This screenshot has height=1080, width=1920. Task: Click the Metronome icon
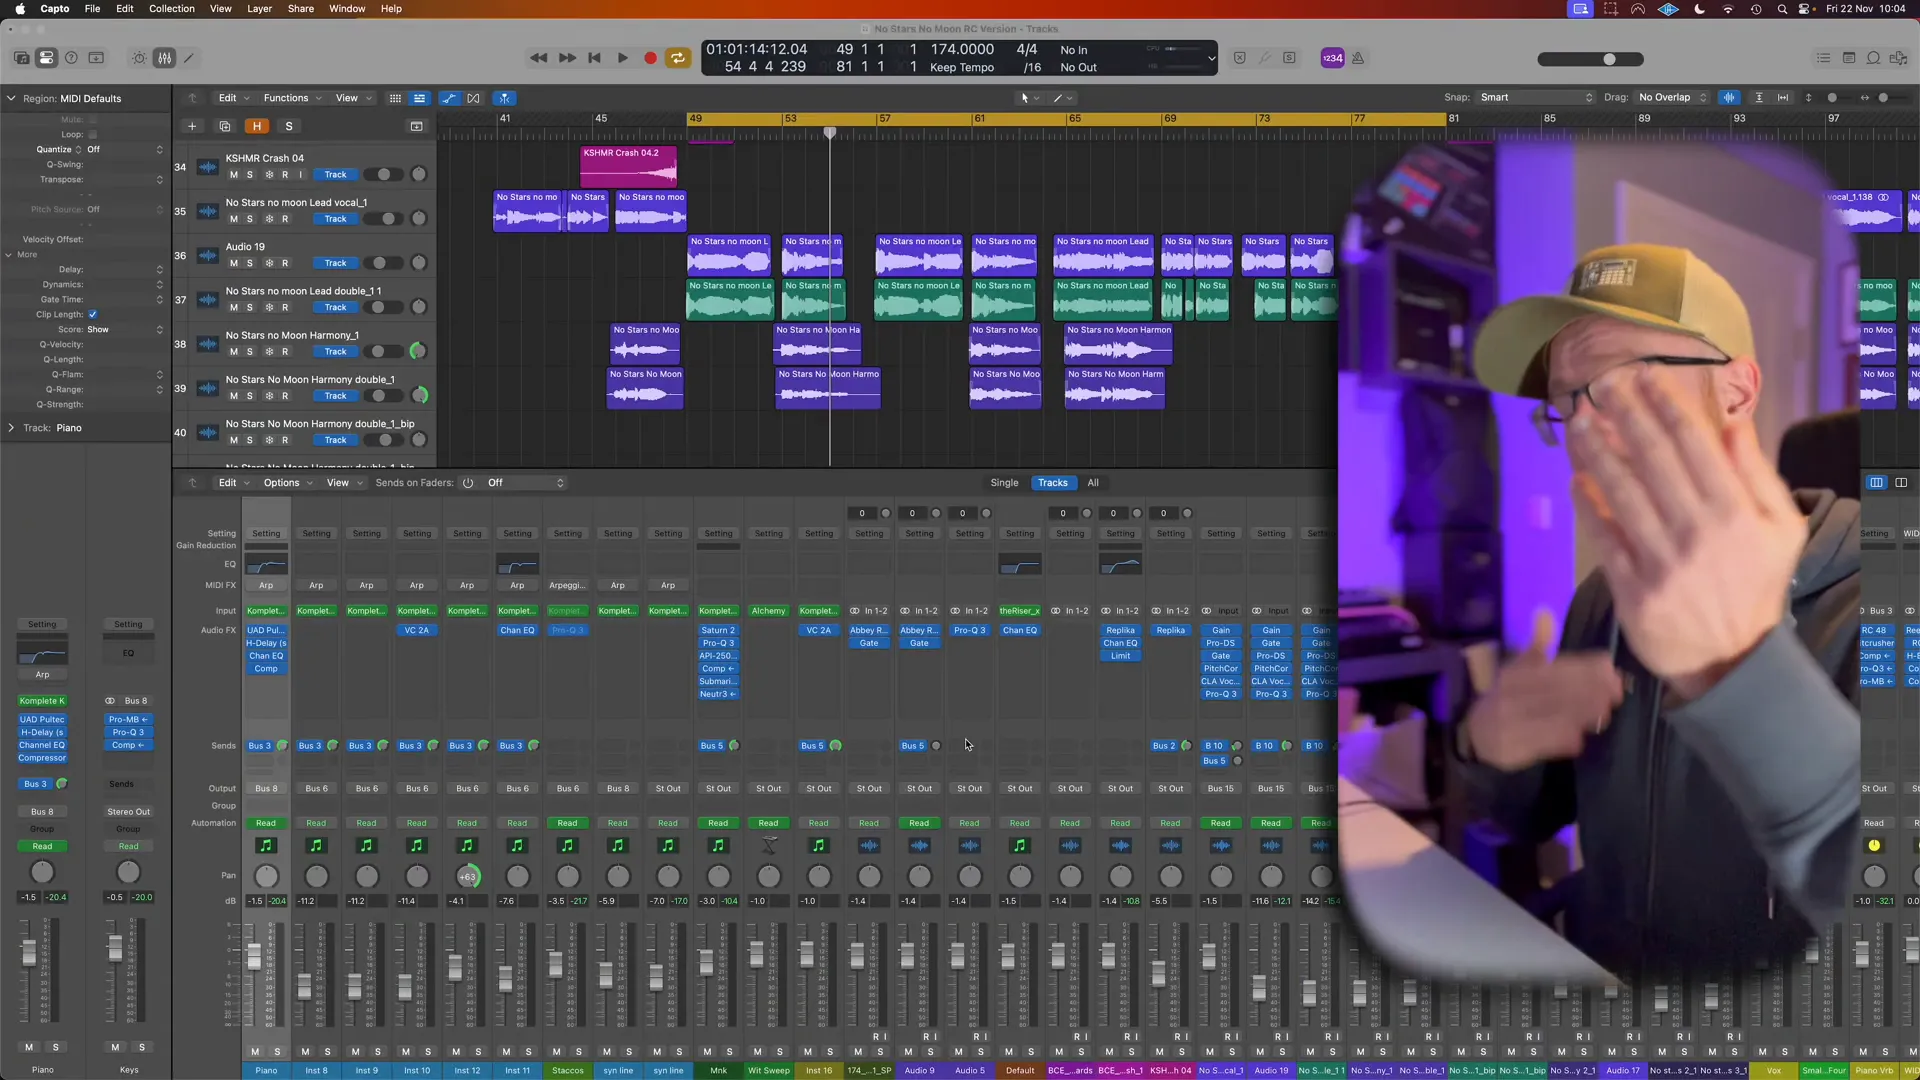coord(1358,58)
